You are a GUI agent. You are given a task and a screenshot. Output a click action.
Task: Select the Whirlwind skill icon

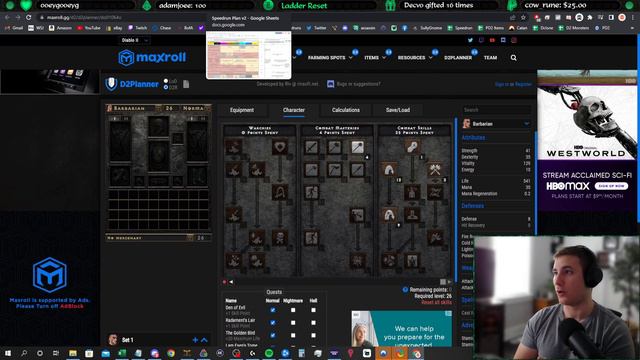[389, 260]
